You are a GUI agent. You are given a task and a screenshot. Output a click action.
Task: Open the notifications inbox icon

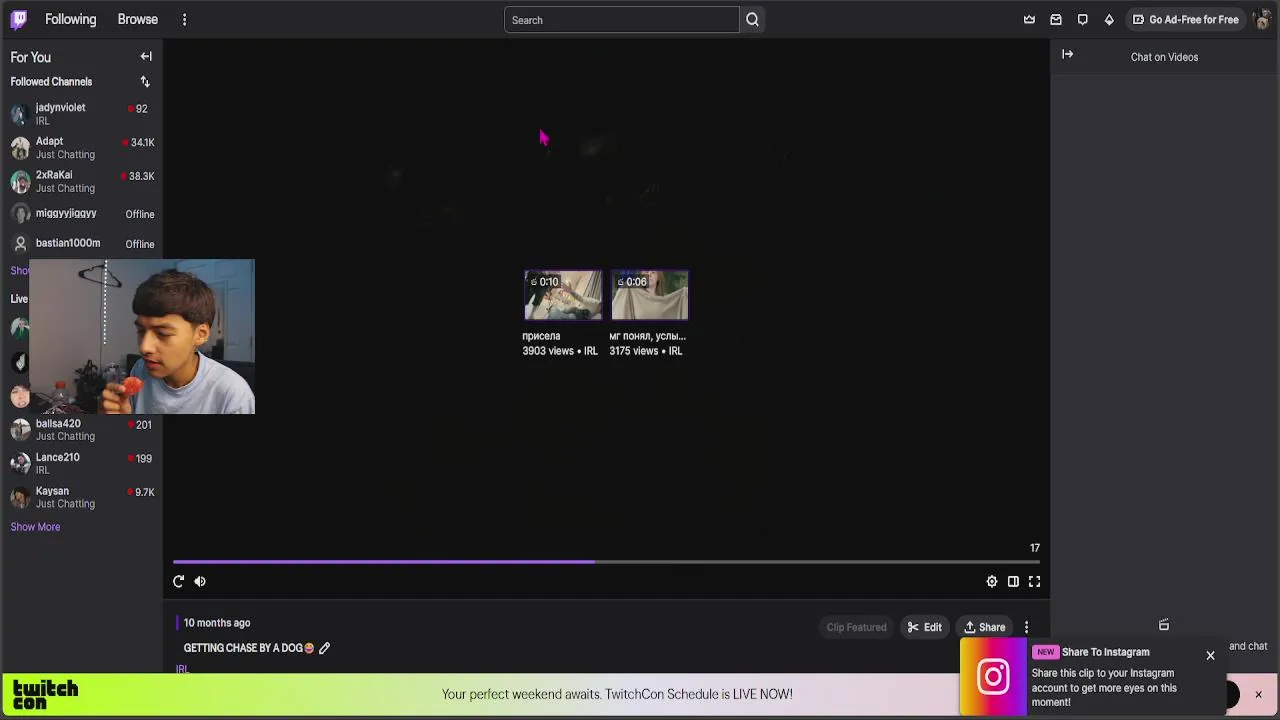point(1056,19)
